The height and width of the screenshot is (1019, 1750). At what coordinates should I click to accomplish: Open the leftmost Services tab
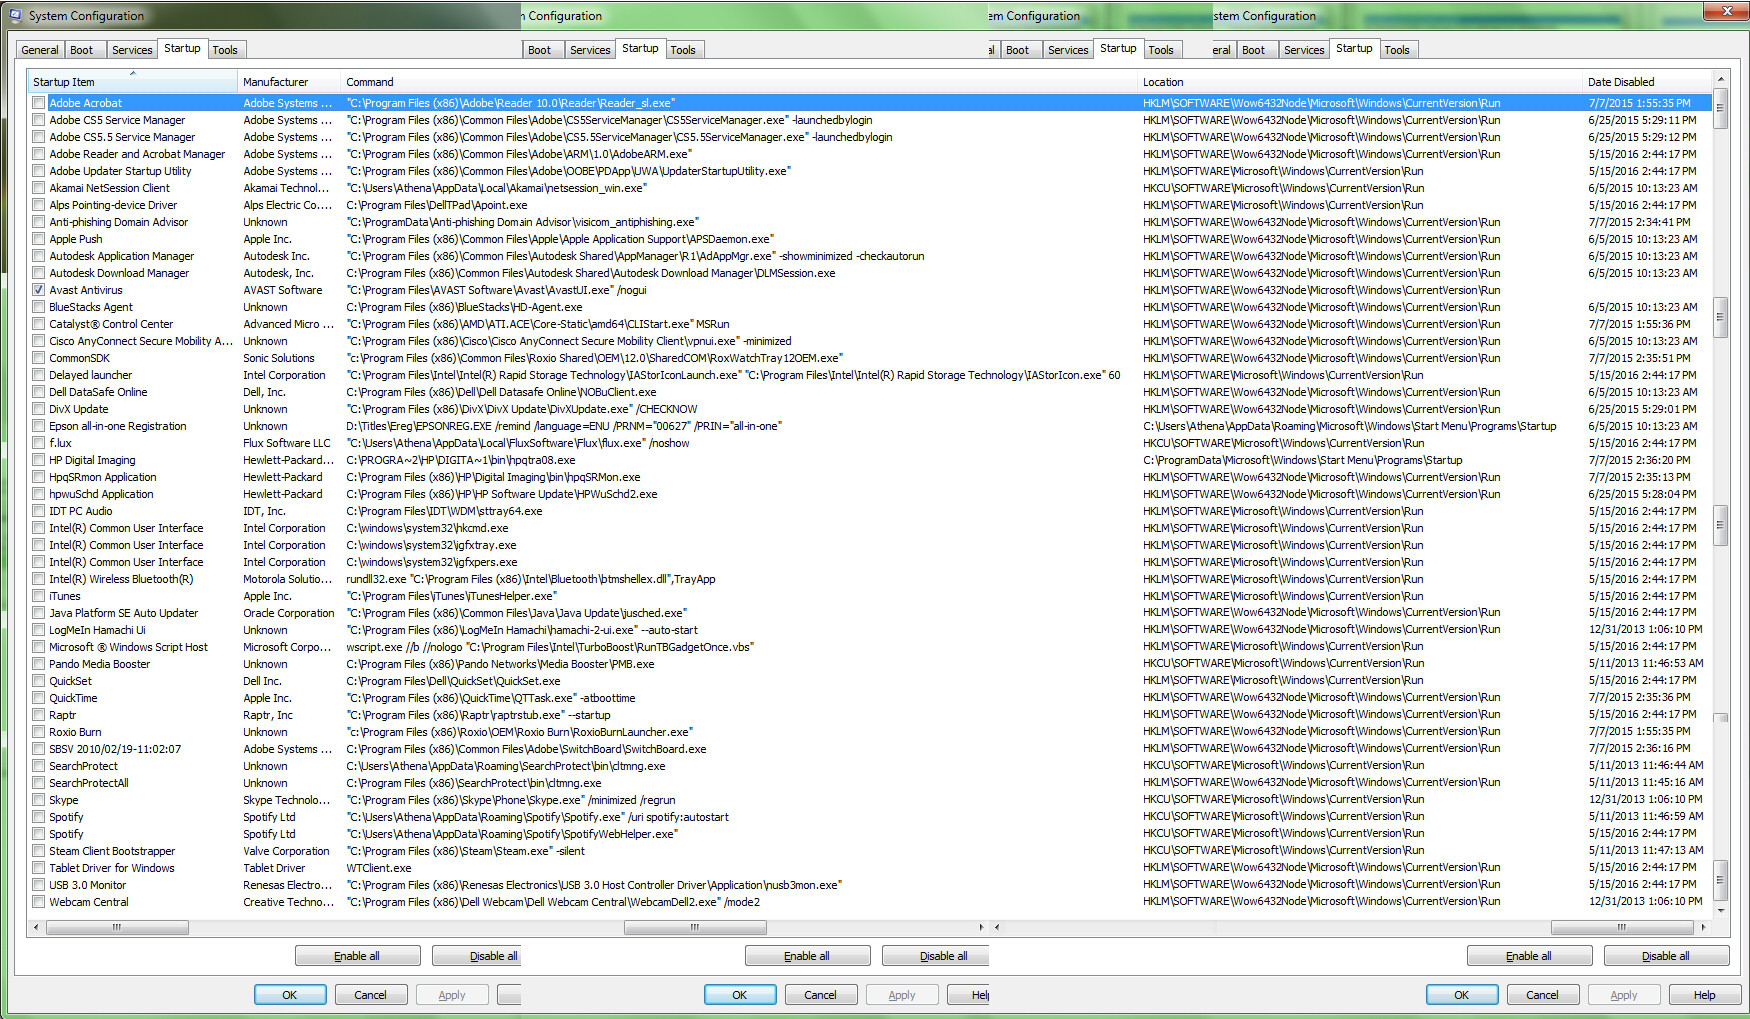[132, 50]
